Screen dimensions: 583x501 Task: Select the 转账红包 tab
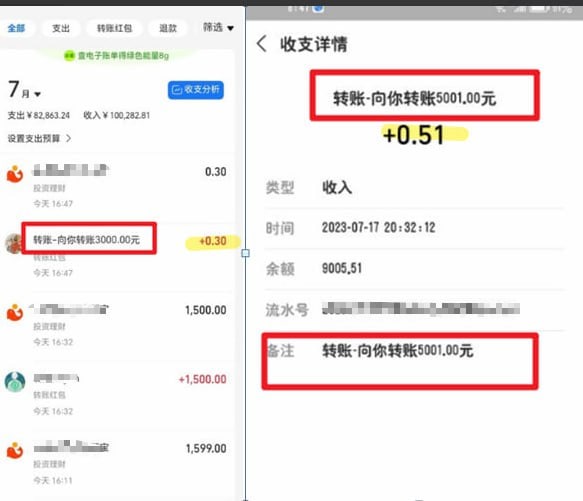pos(115,28)
